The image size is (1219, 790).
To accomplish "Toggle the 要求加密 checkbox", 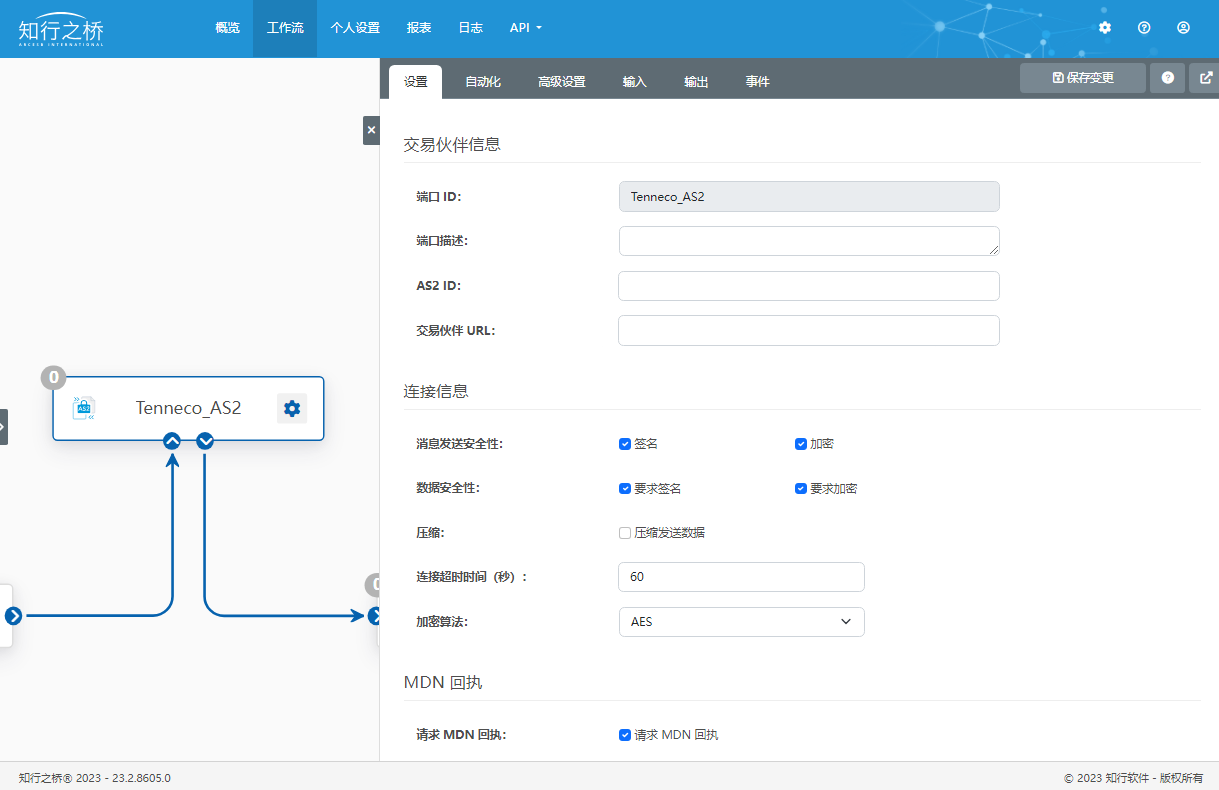I will (x=801, y=489).
